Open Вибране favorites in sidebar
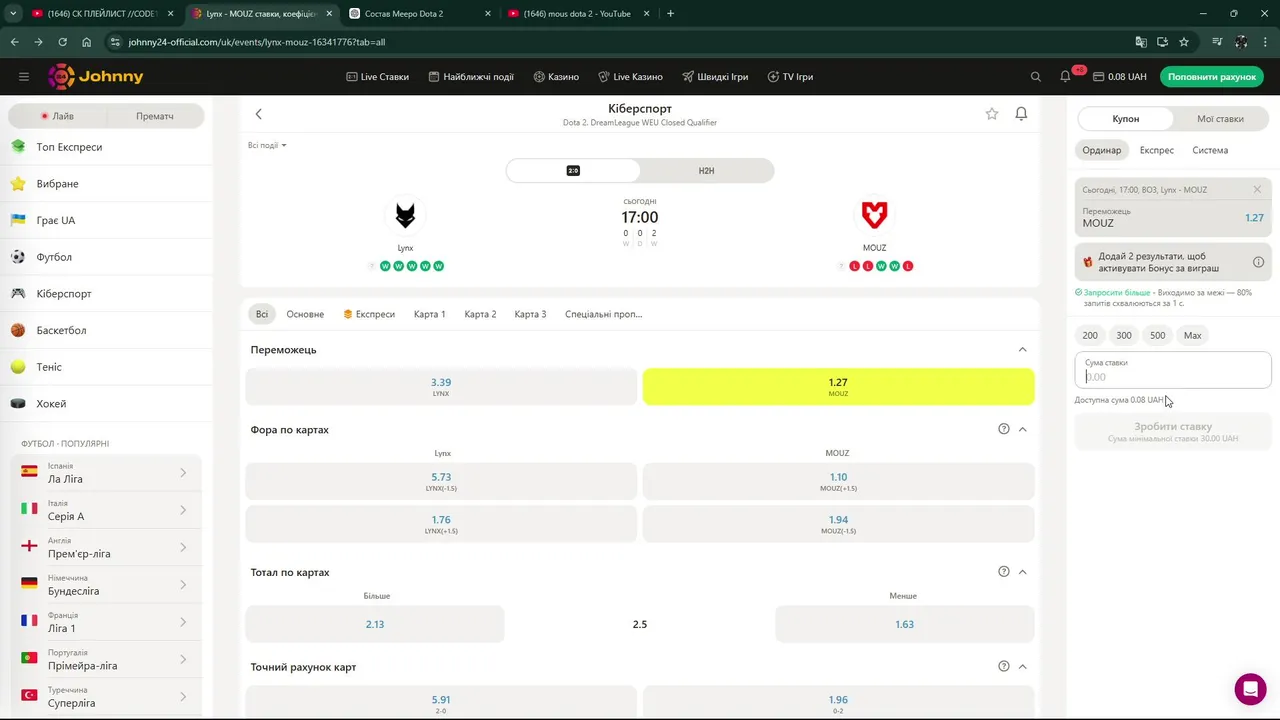 click(x=106, y=184)
